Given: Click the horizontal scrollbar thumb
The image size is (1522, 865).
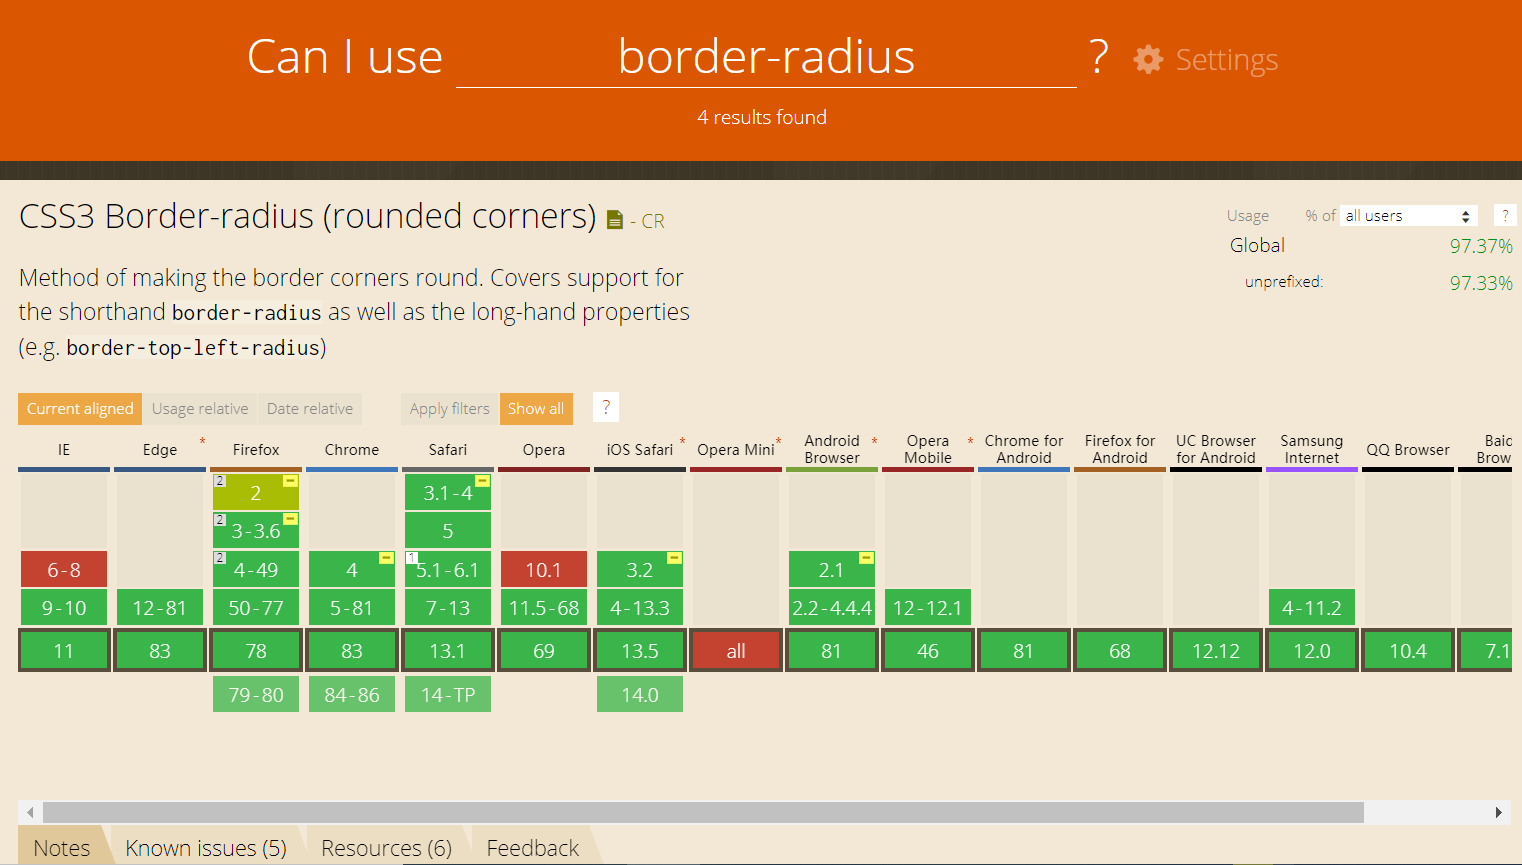Looking at the screenshot, I should [703, 812].
